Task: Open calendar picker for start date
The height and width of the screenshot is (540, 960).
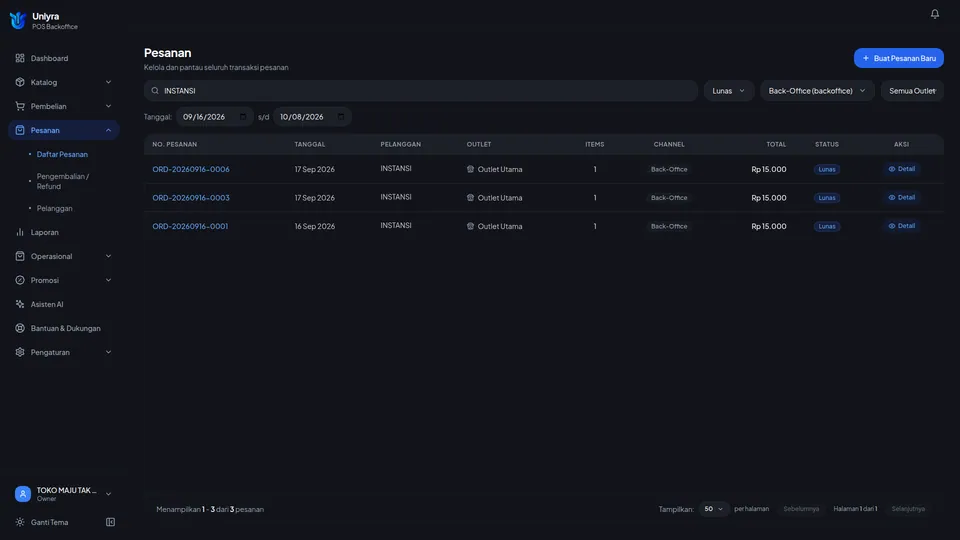Action: [x=243, y=116]
